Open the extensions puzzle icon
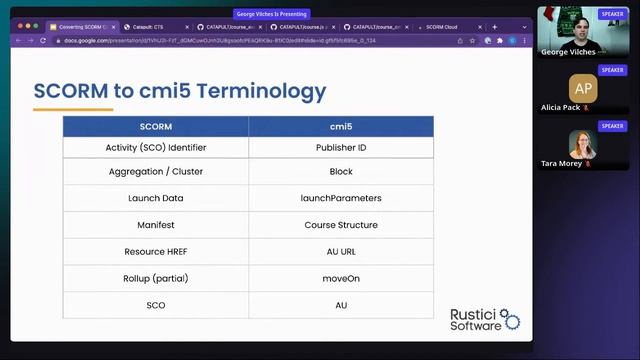The width and height of the screenshot is (640, 360). click(500, 41)
